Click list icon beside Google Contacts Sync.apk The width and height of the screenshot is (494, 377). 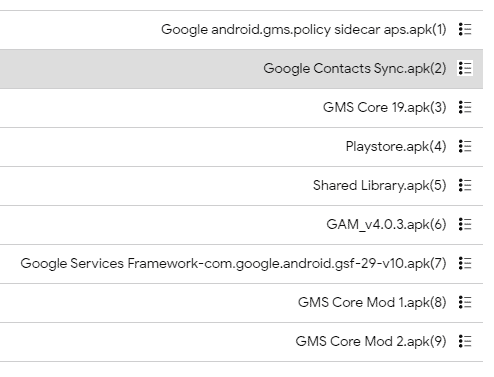pyautogui.click(x=465, y=68)
